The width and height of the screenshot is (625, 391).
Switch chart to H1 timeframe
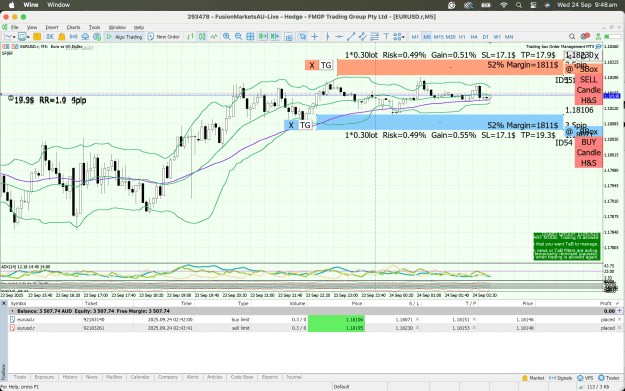point(462,37)
